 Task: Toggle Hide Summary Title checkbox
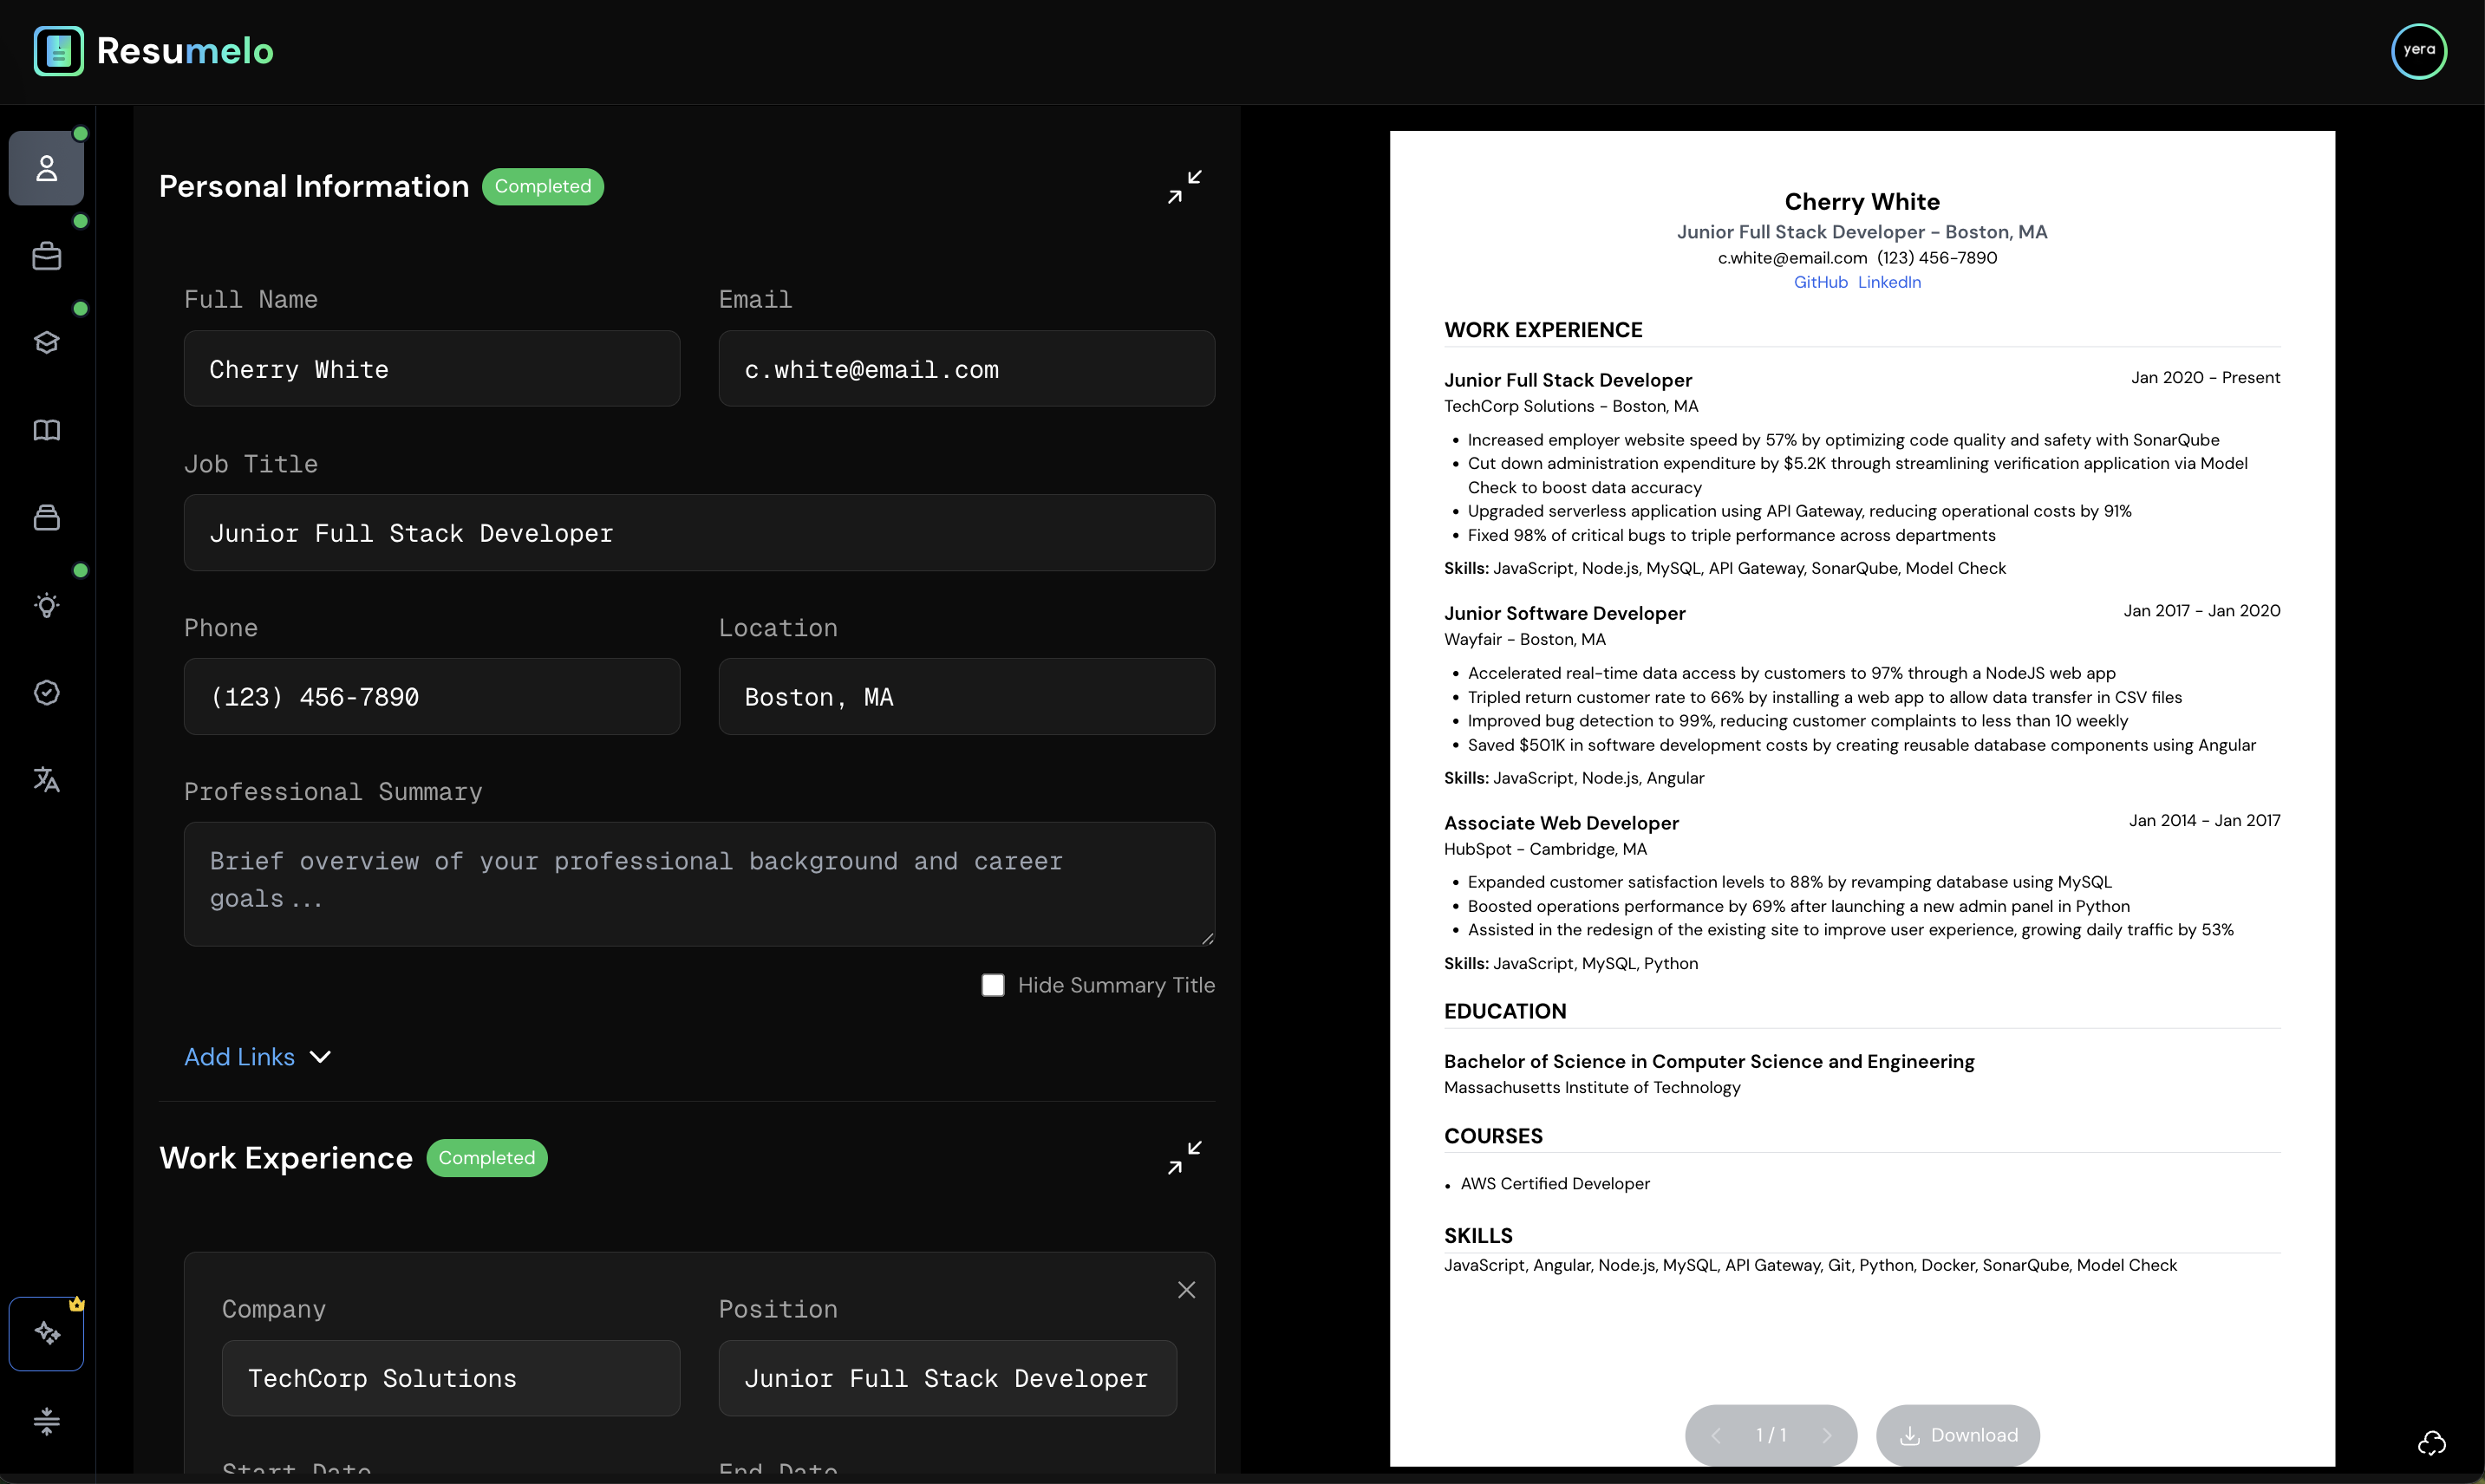click(x=992, y=985)
